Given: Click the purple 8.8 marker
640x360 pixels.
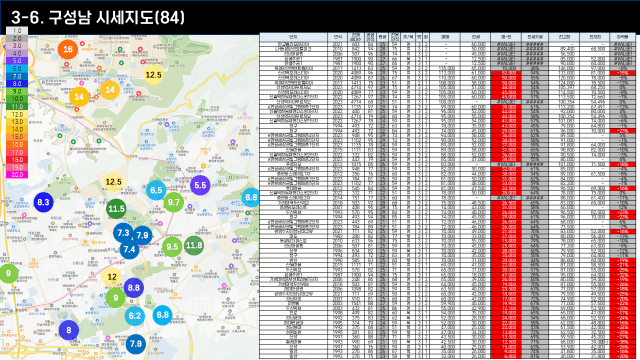Looking at the screenshot, I should pyautogui.click(x=134, y=288).
